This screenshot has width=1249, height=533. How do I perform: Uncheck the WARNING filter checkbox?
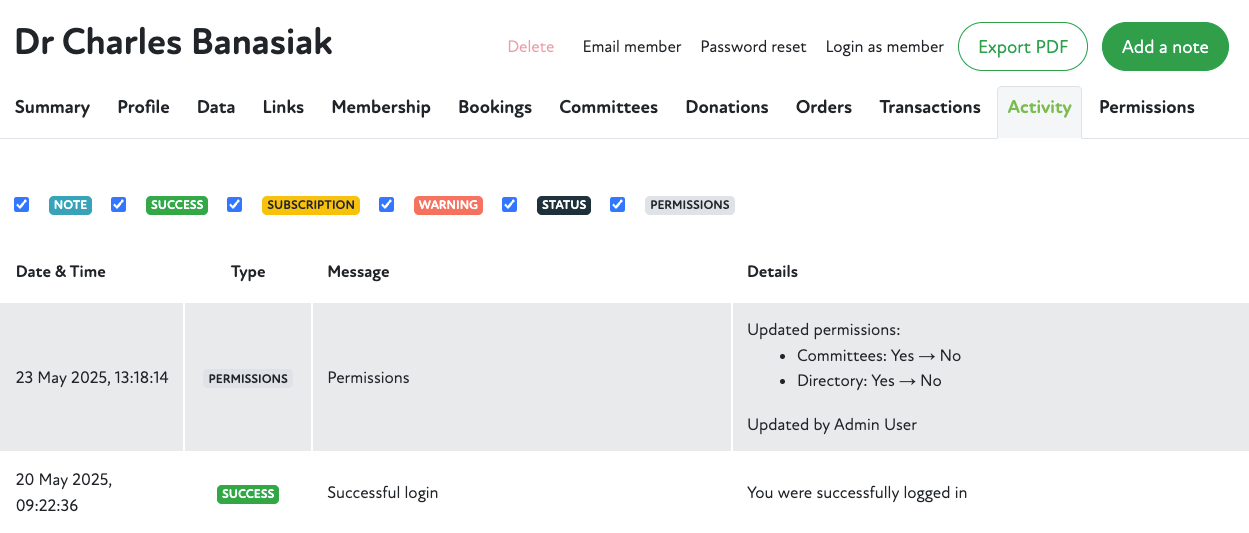click(387, 205)
